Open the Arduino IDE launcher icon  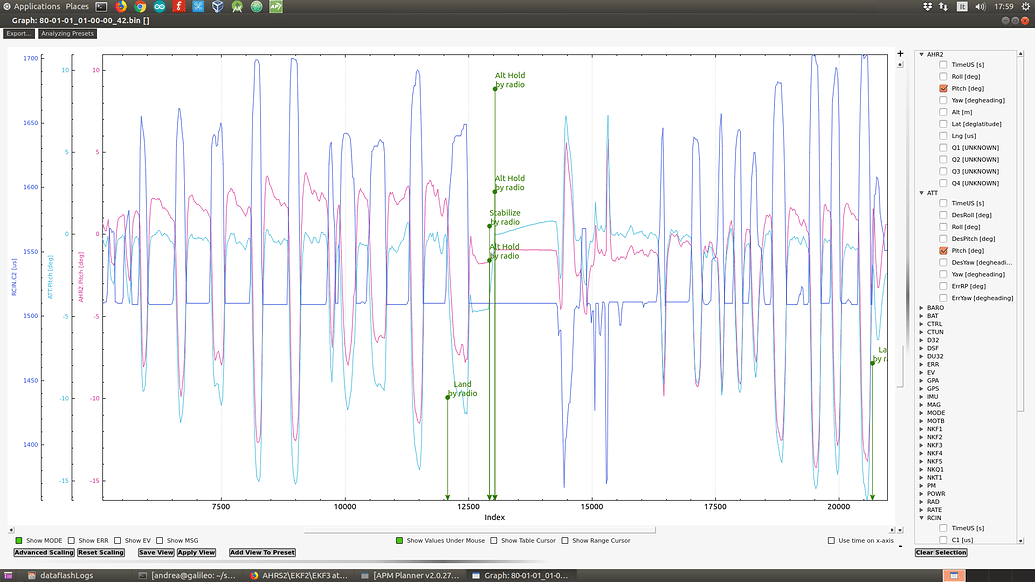[x=159, y=7]
